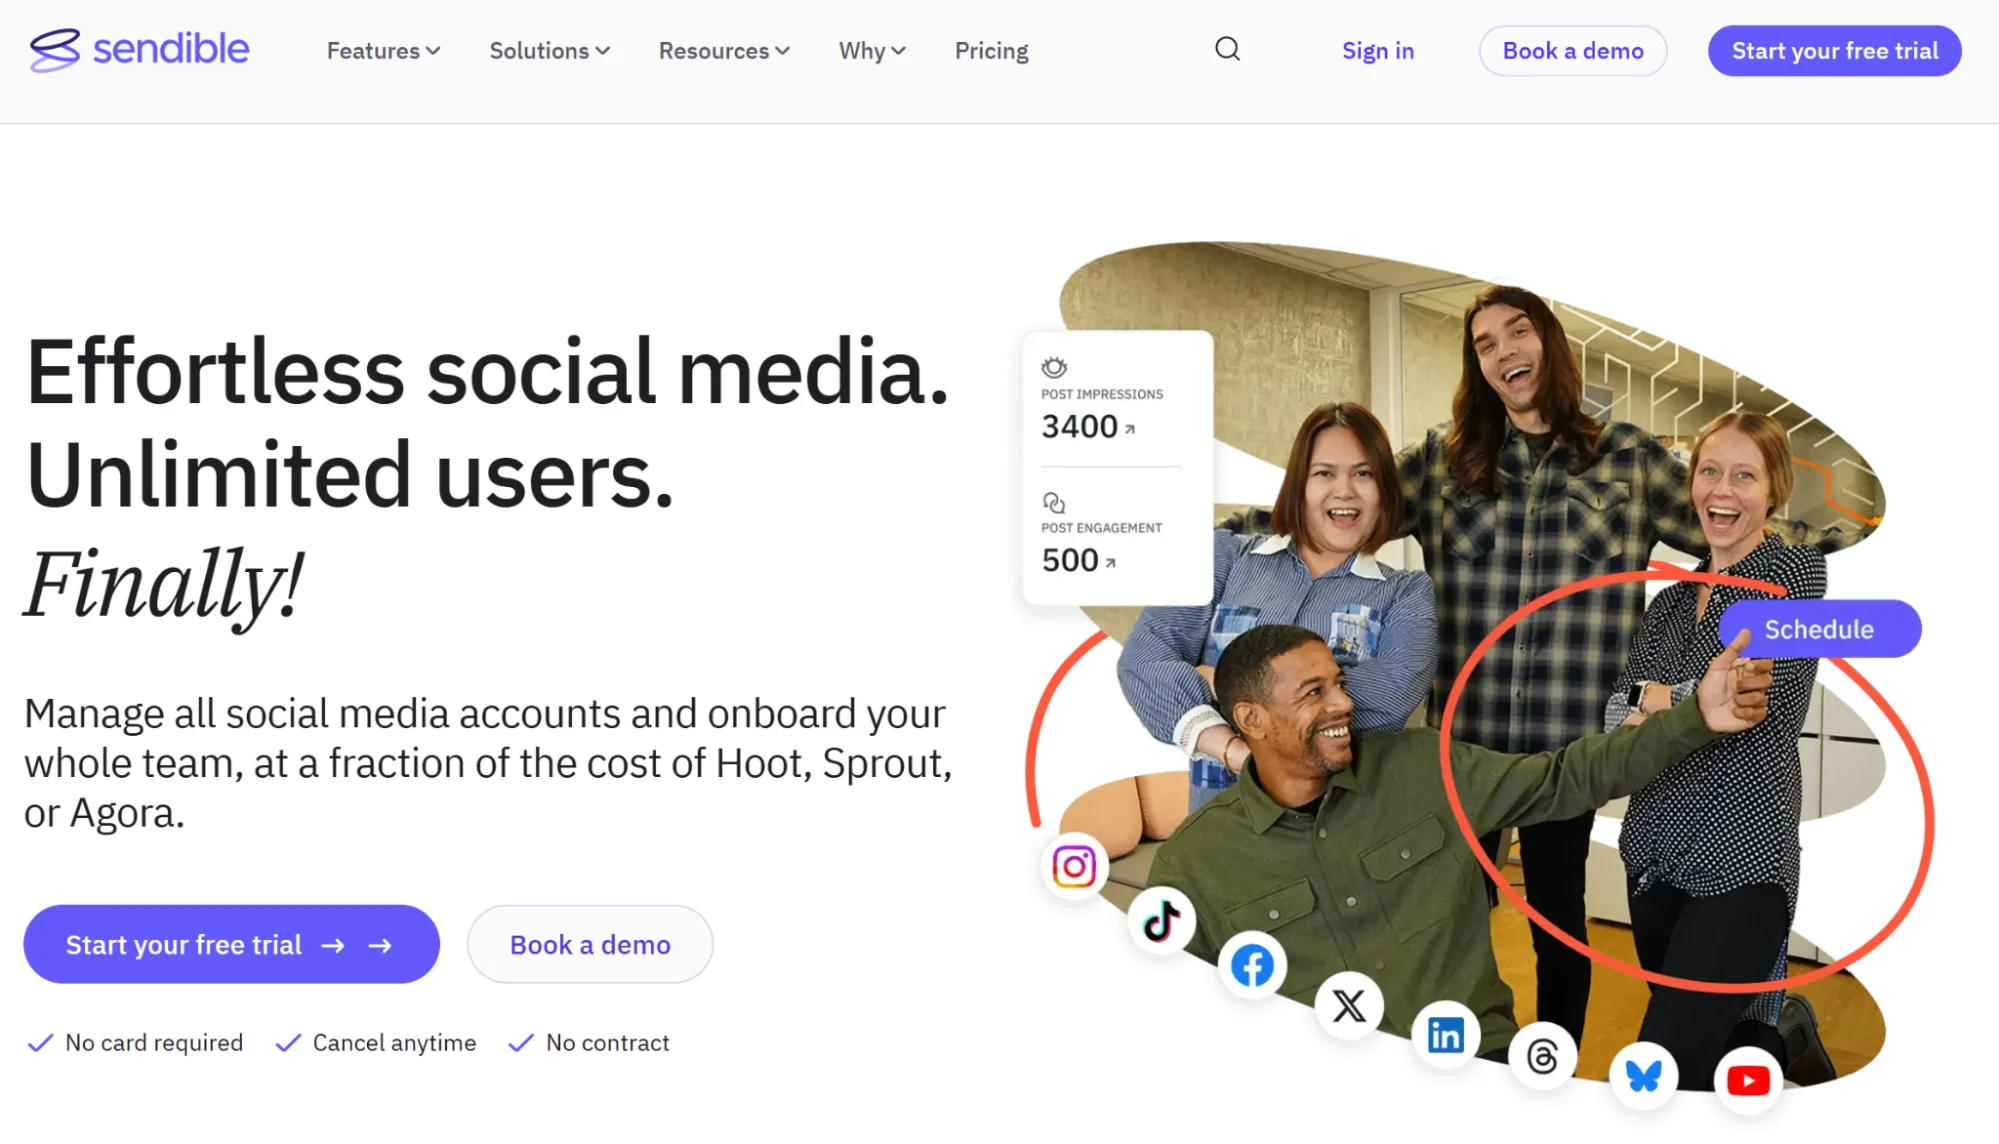Click the Schedule pill on the image

coord(1819,629)
